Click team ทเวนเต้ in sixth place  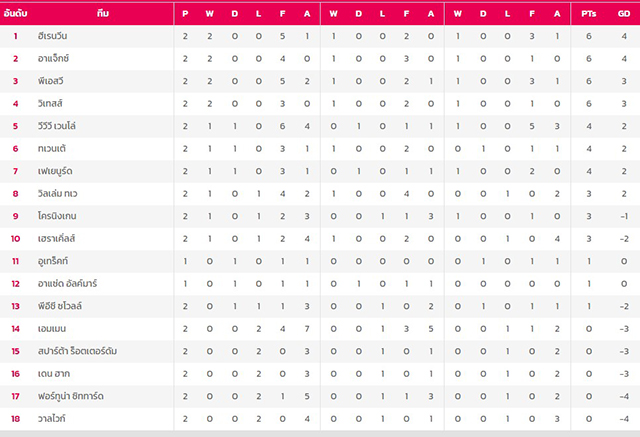pyautogui.click(x=52, y=149)
